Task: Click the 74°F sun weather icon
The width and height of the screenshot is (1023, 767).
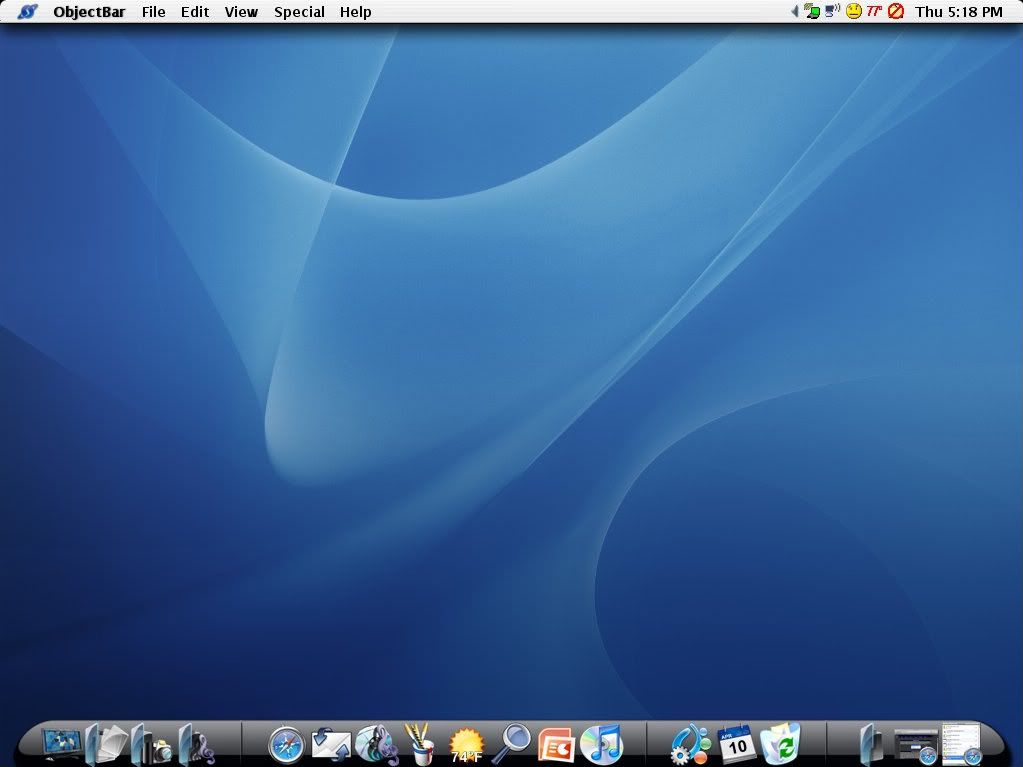Action: click(x=466, y=746)
